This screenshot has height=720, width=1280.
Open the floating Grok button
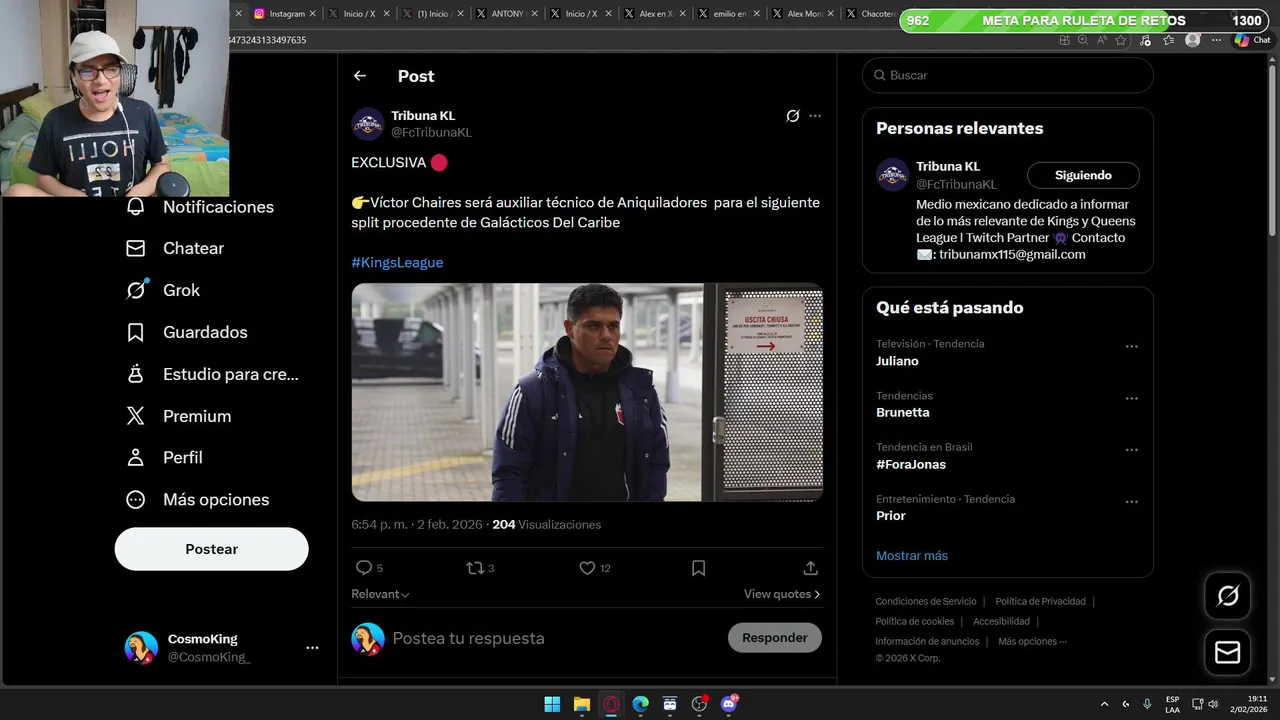(x=1228, y=597)
